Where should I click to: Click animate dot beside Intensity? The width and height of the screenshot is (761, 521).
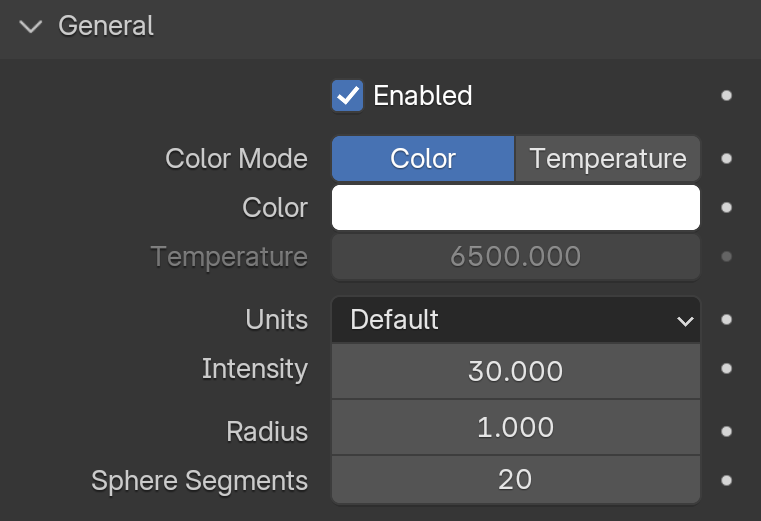pyautogui.click(x=727, y=369)
